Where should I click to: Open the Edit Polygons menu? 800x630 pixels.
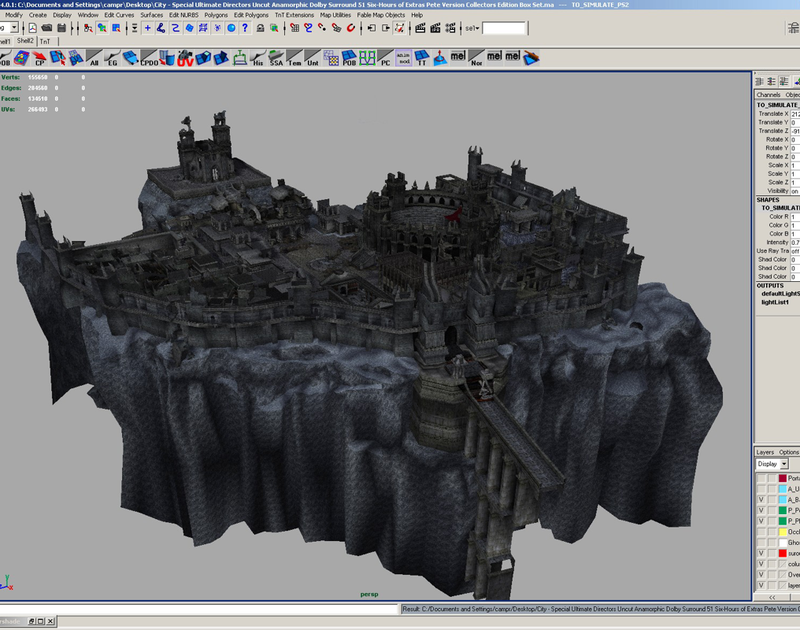[252, 16]
